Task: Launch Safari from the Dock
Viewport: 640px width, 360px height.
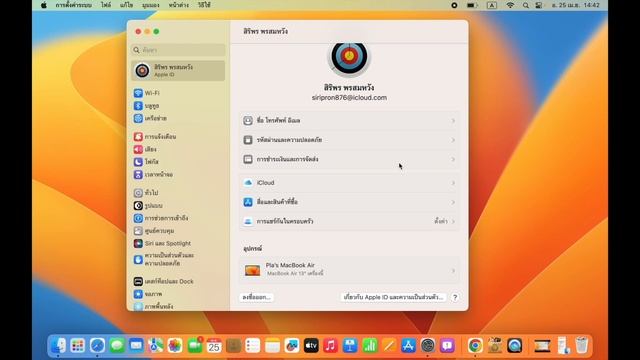Action: click(97, 346)
